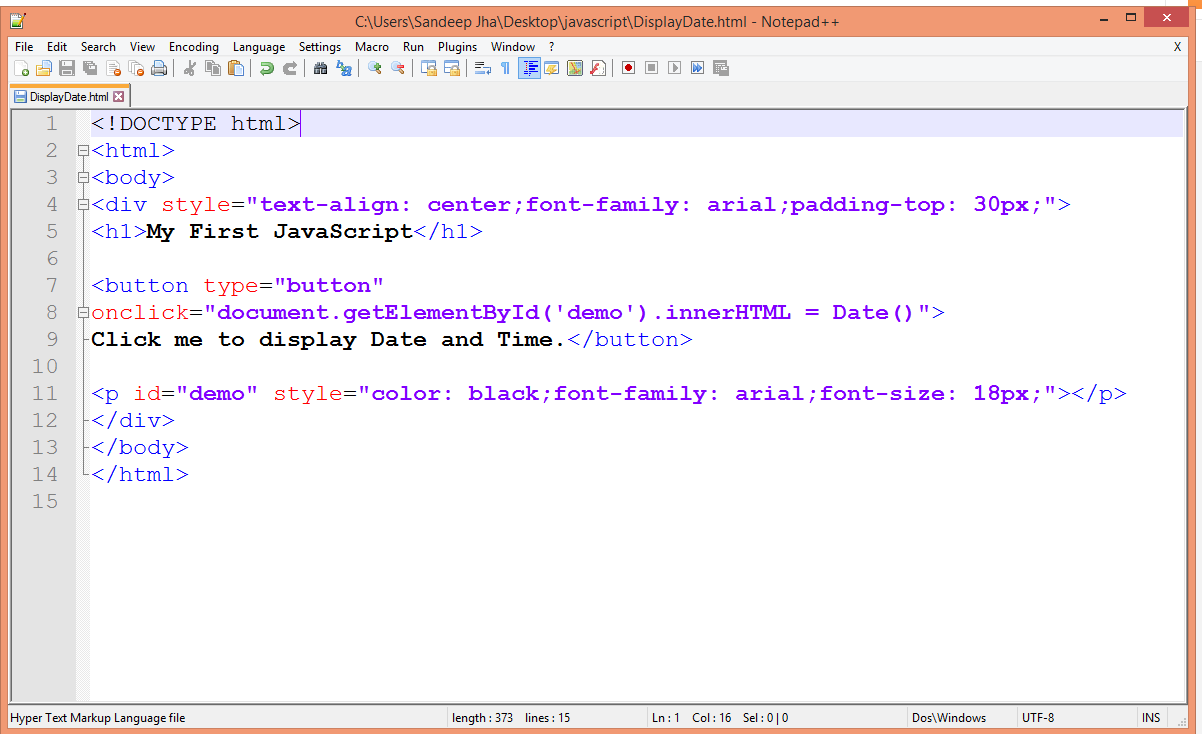The height and width of the screenshot is (734, 1202).
Task: Toggle Show All Characters display
Action: 506,68
